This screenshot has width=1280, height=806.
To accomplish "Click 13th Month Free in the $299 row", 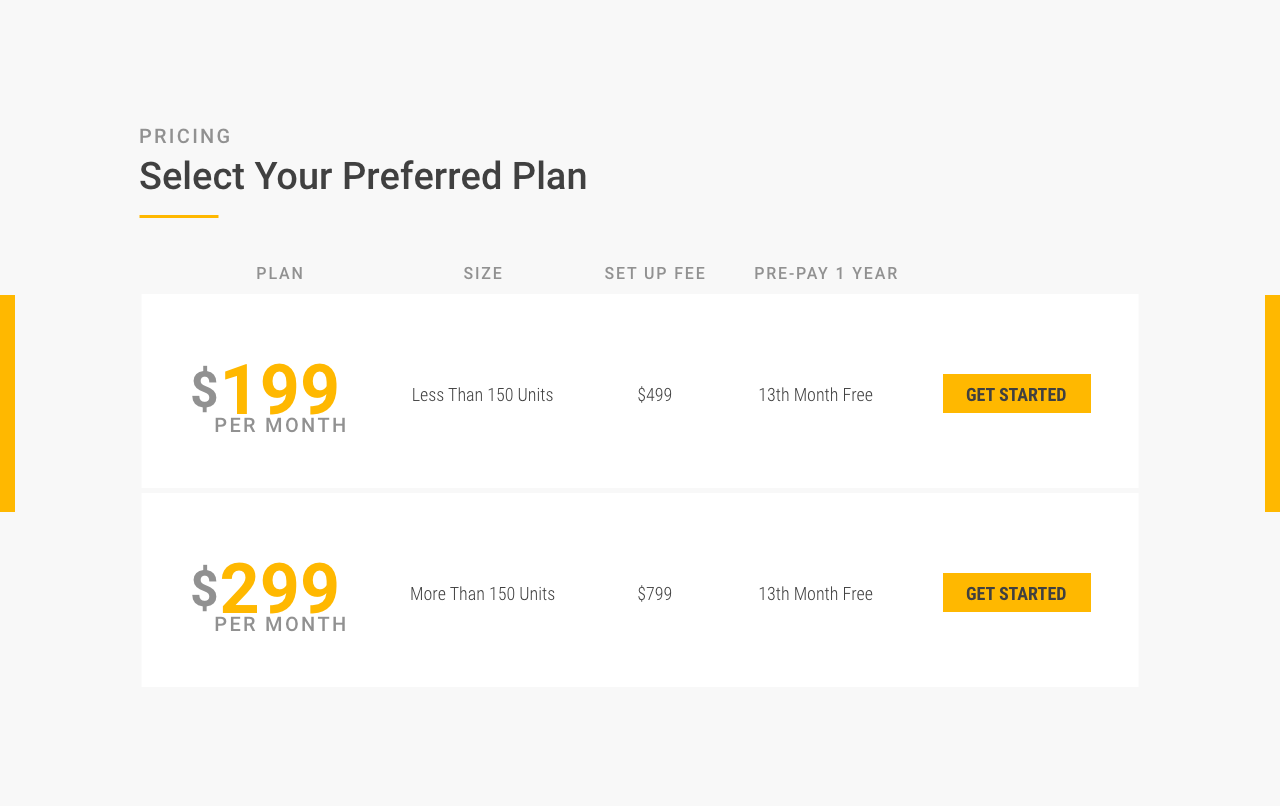I will click(x=815, y=594).
